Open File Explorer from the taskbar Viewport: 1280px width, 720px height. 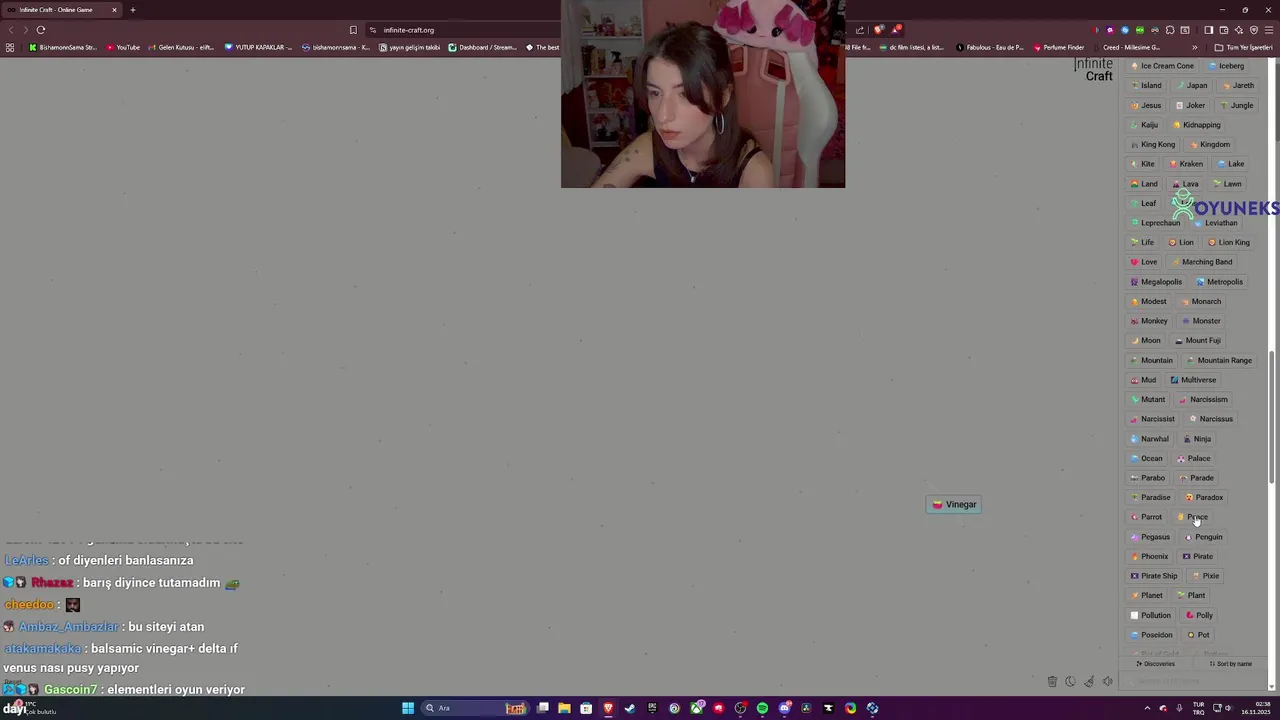564,708
